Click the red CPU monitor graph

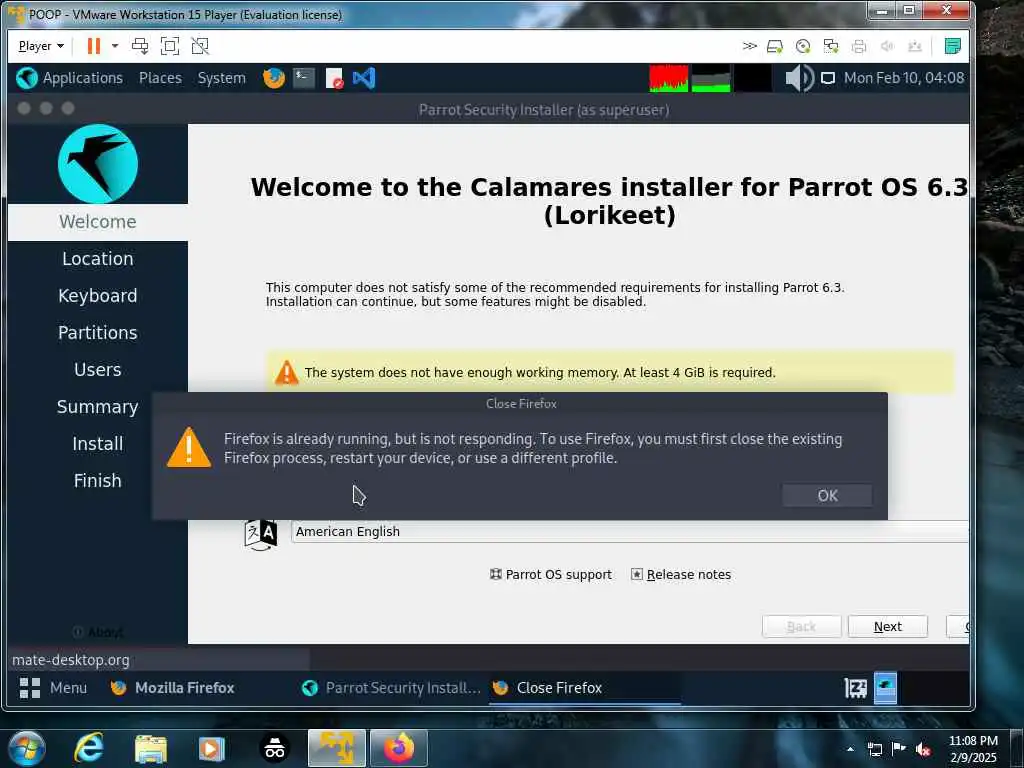[x=669, y=78]
